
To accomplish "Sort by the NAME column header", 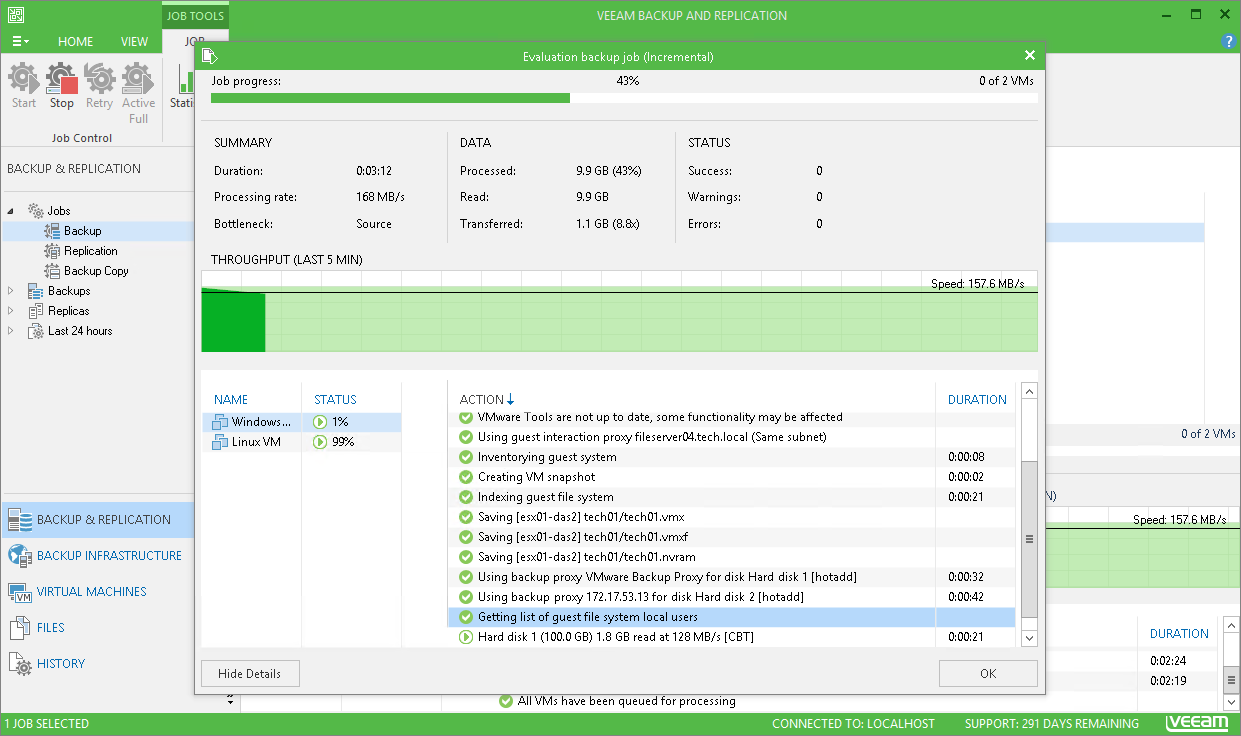I will 231,400.
